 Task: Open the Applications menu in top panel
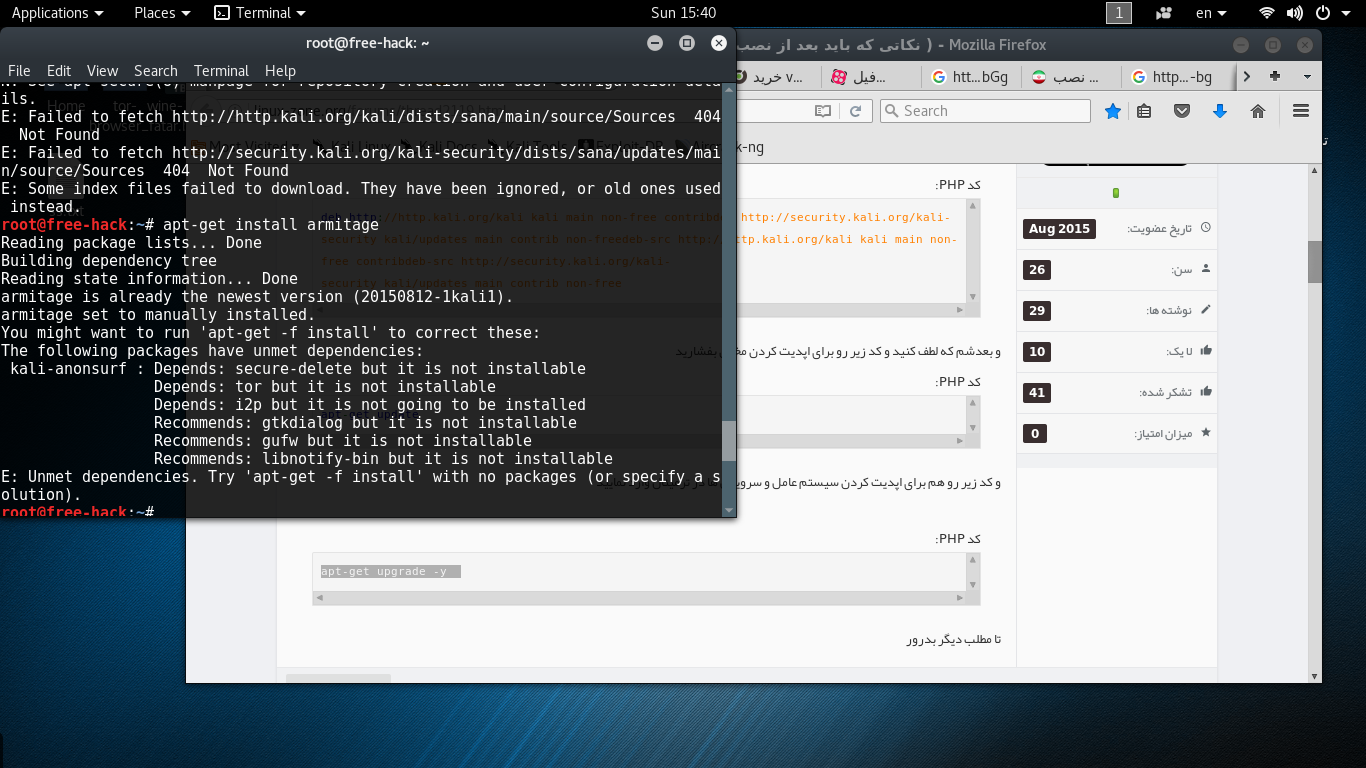[x=57, y=13]
